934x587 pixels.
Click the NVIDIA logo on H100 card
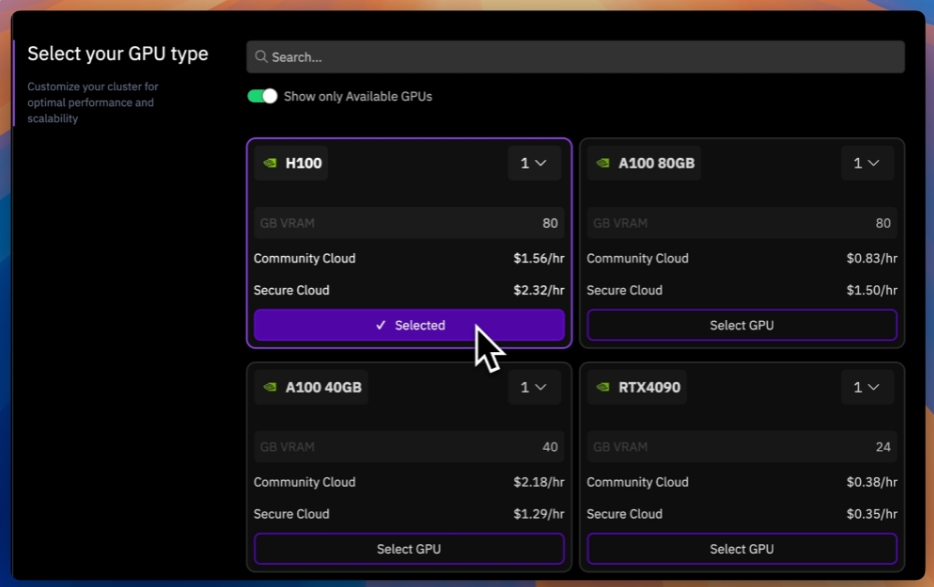pos(270,163)
